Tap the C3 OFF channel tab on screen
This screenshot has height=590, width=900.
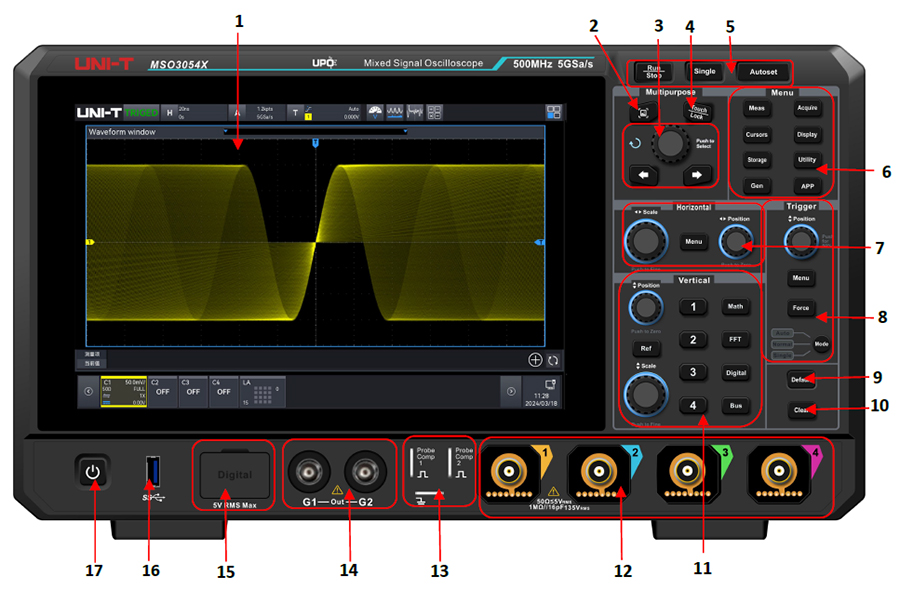click(193, 391)
